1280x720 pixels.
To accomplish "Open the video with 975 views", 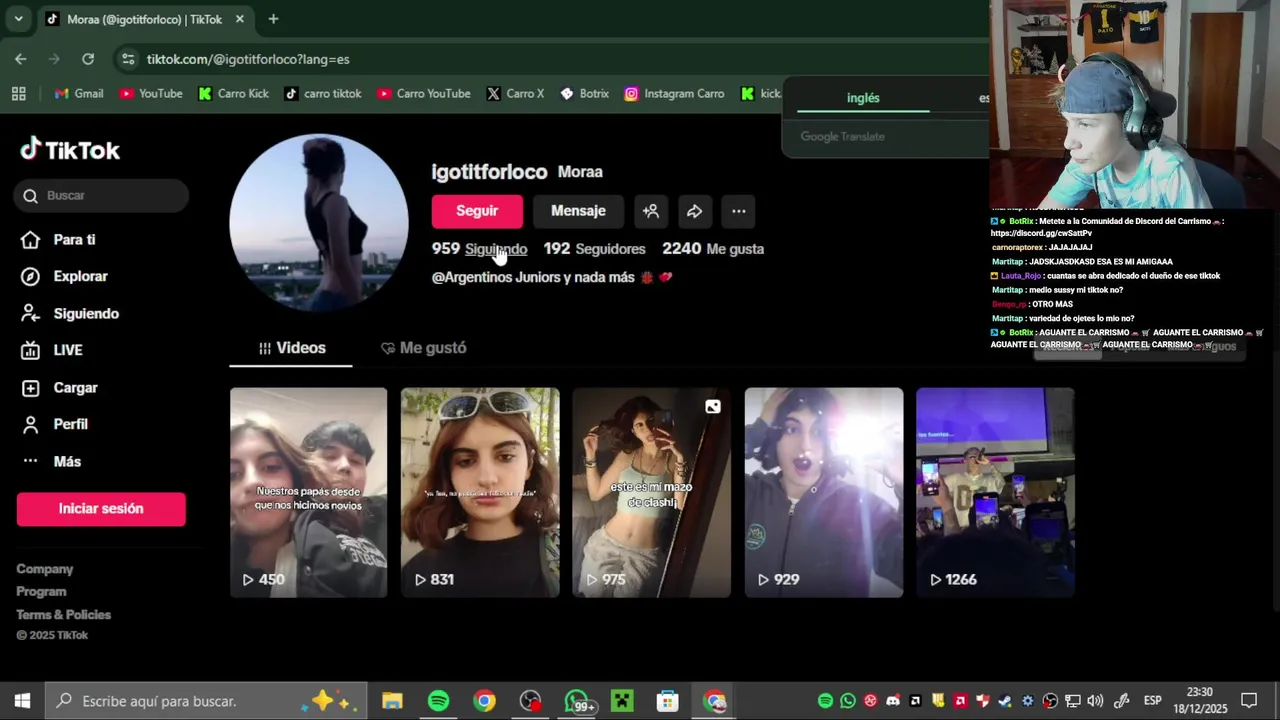I will point(651,493).
